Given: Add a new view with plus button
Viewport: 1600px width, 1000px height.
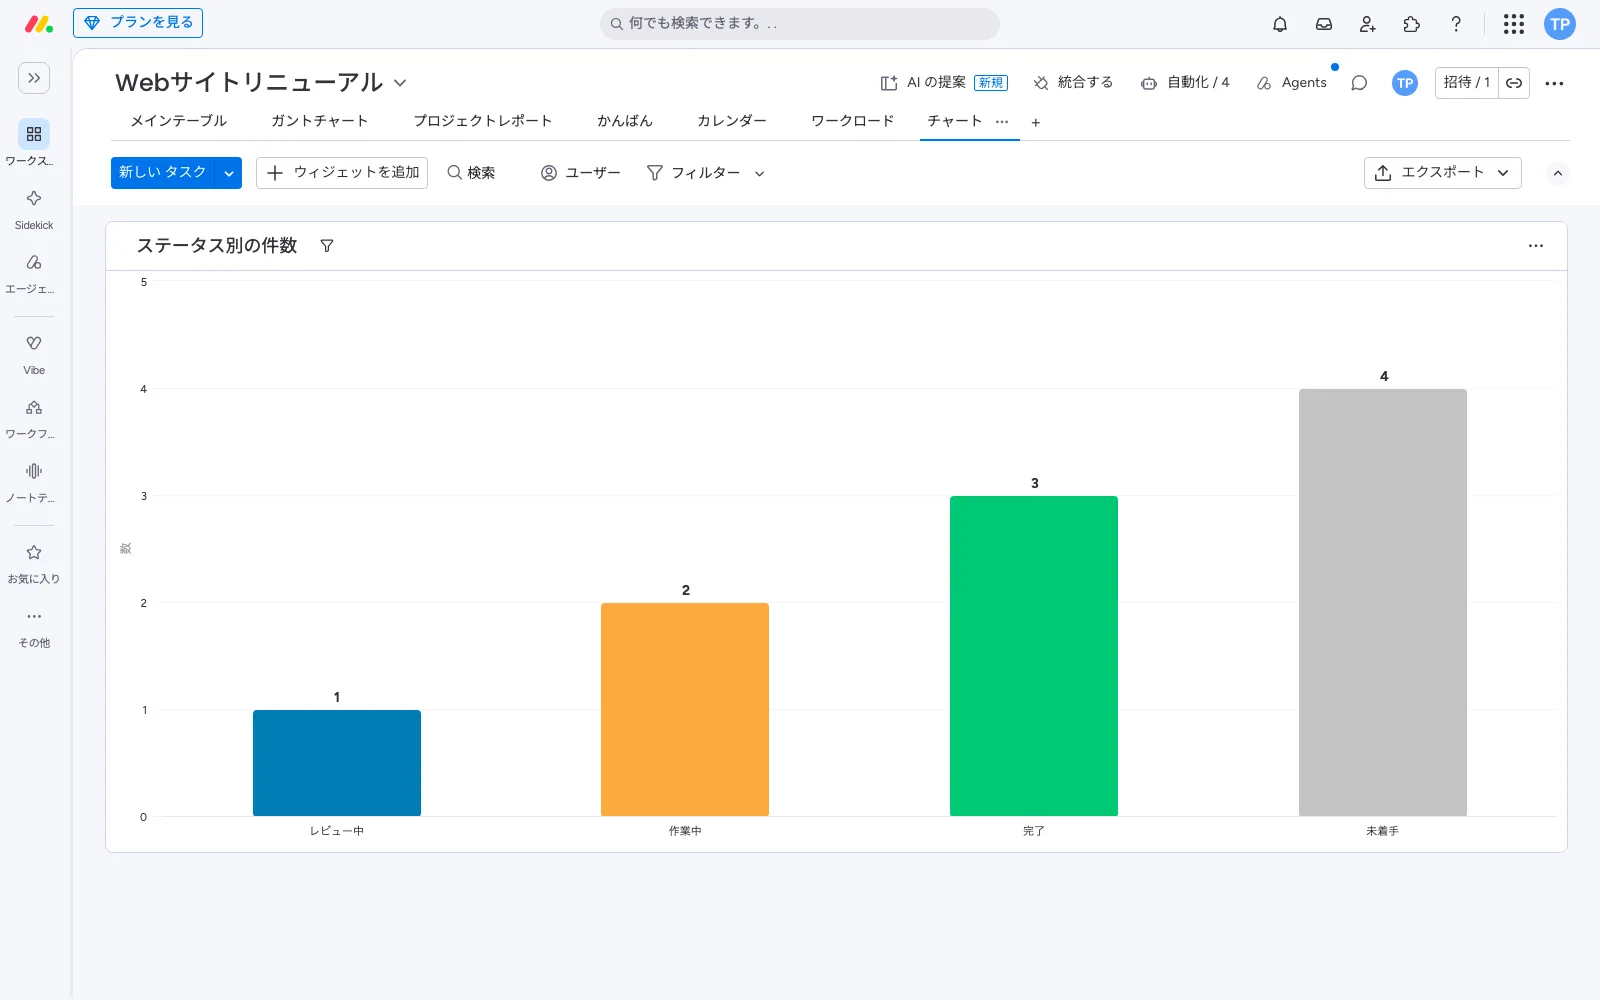Looking at the screenshot, I should pyautogui.click(x=1036, y=122).
